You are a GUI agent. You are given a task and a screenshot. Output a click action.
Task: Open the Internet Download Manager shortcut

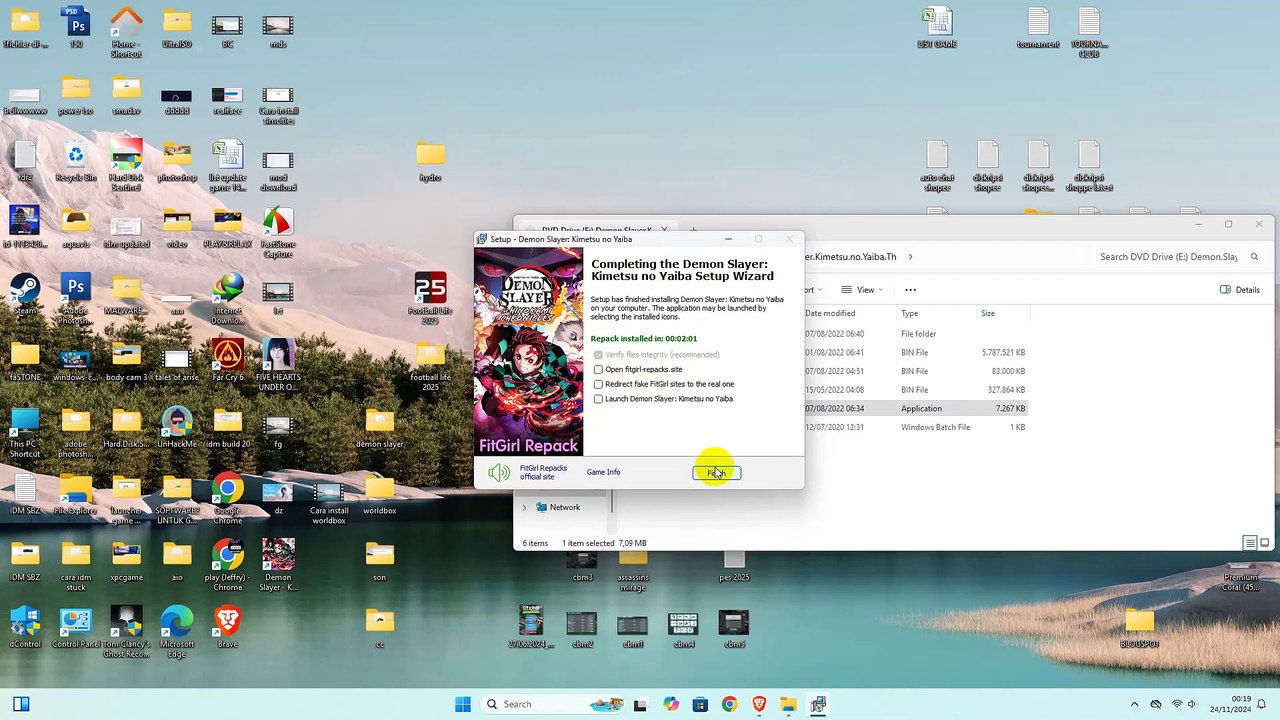[x=228, y=299]
